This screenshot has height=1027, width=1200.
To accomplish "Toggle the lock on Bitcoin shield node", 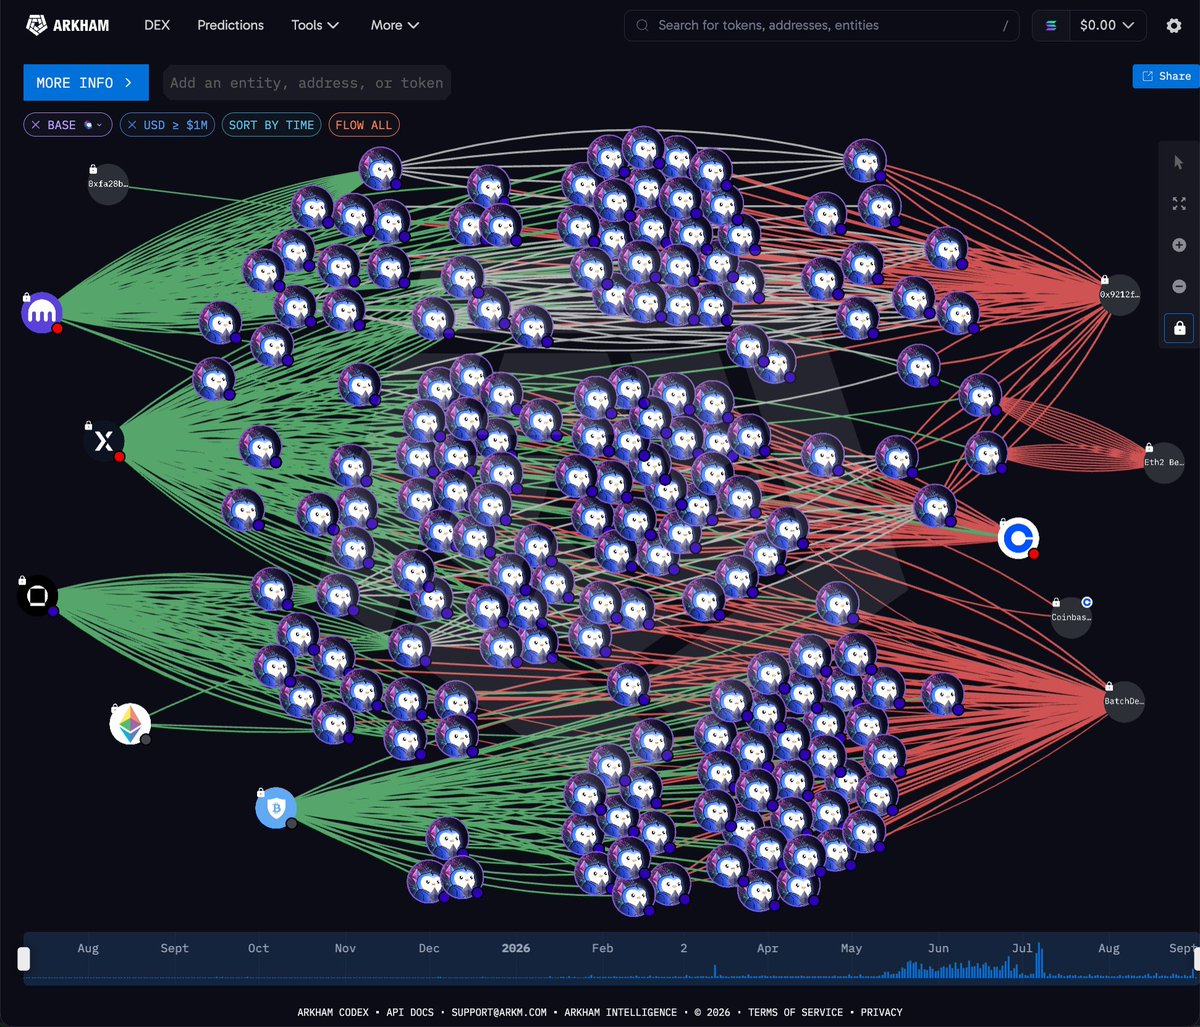I will click(260, 792).
